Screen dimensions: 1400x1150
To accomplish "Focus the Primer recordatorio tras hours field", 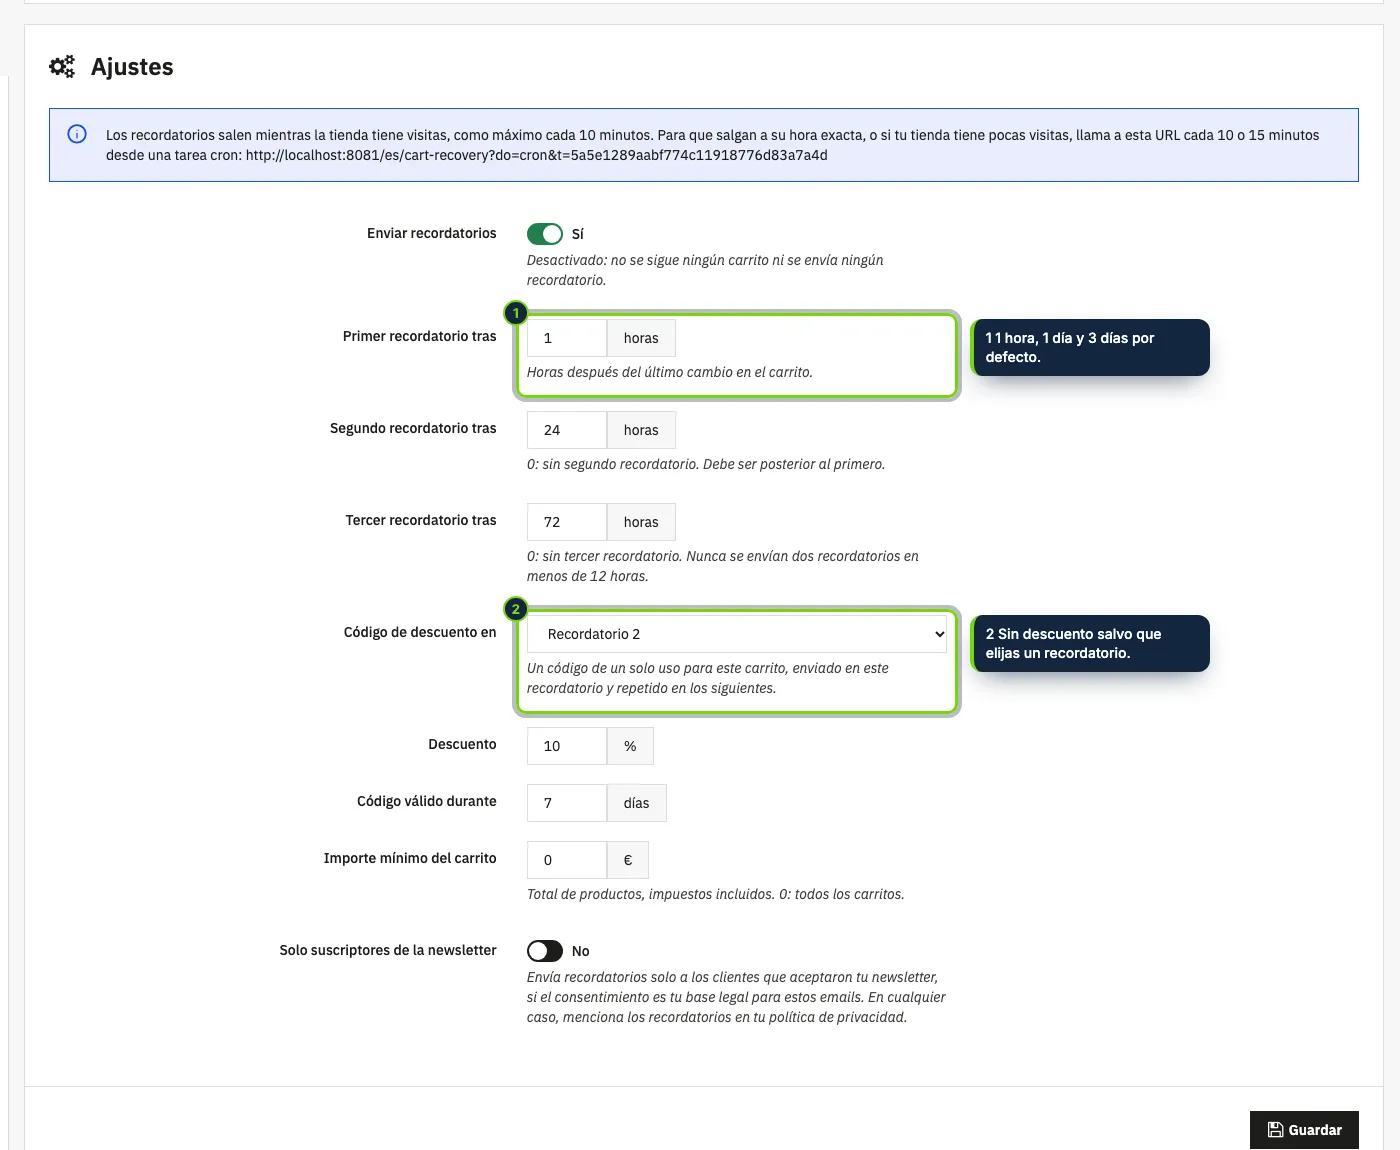I will (567, 338).
